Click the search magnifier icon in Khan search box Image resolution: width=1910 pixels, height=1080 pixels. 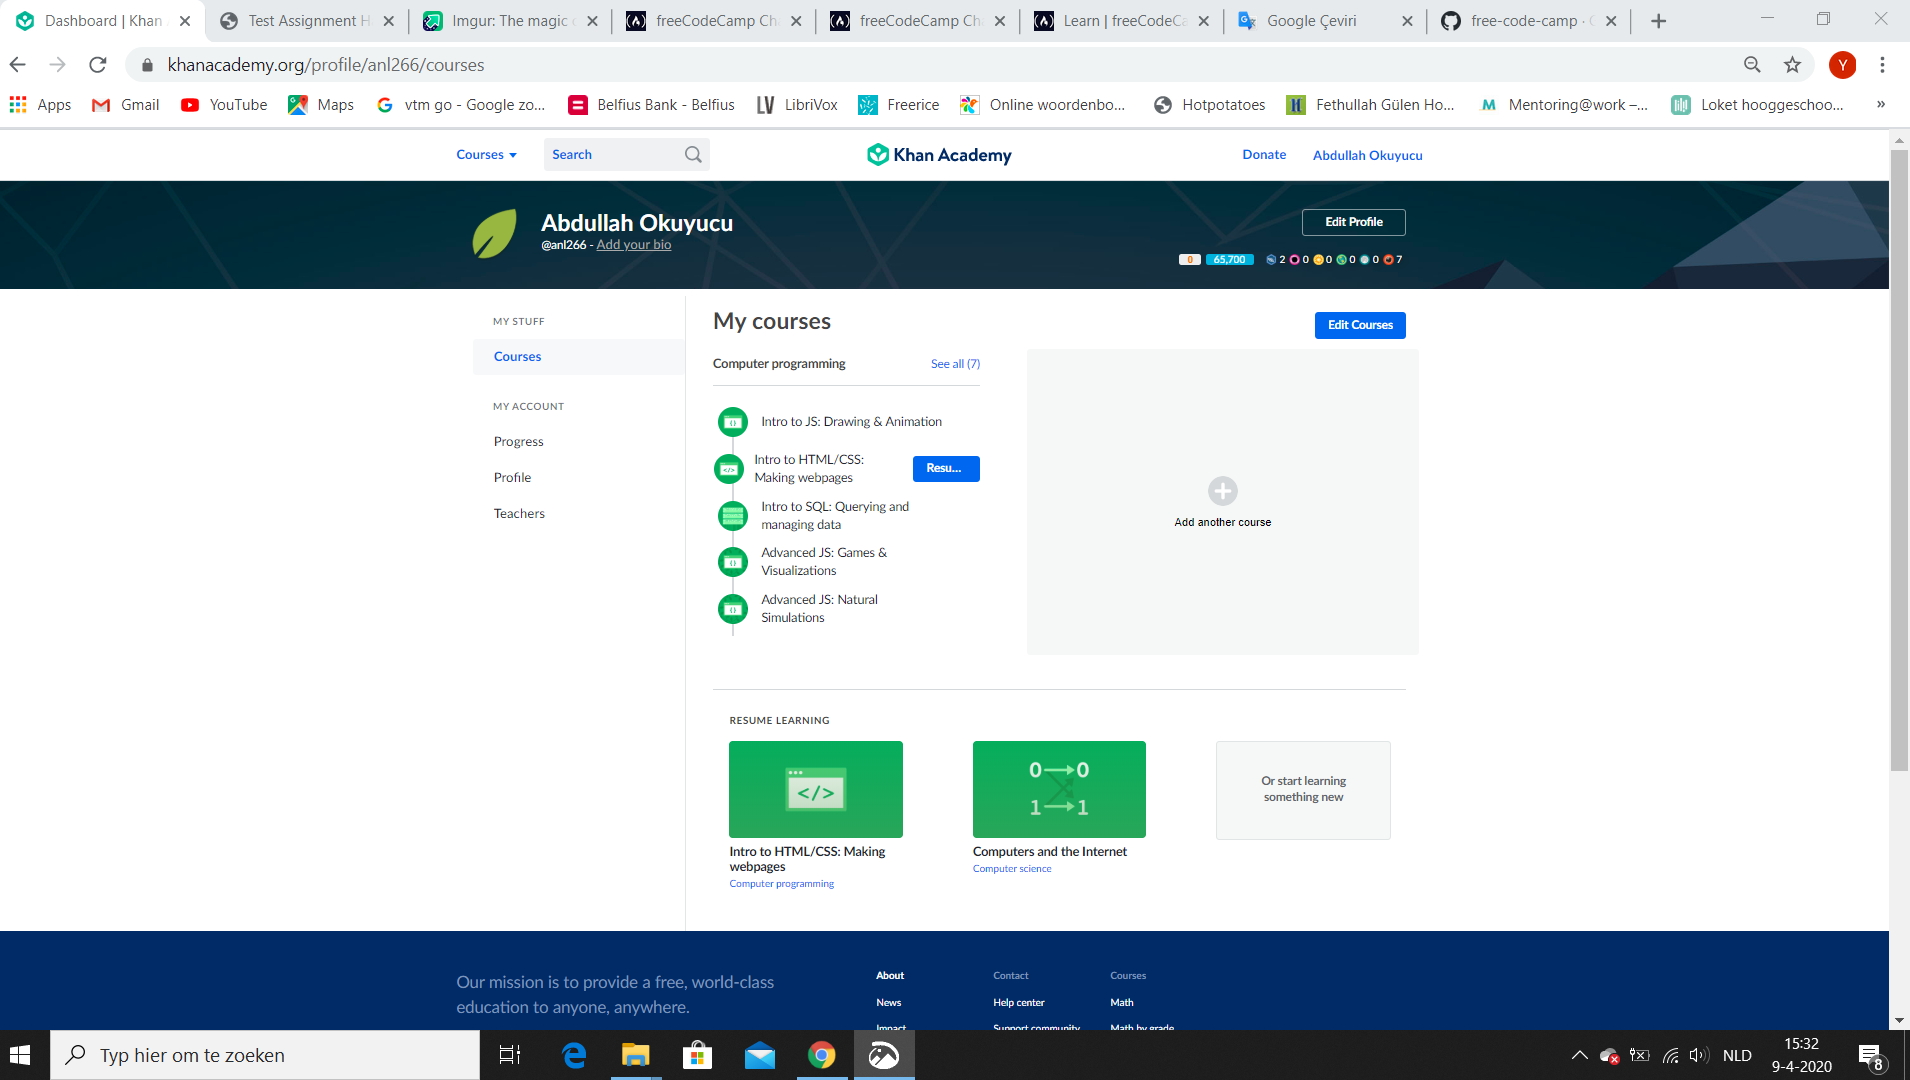click(693, 155)
